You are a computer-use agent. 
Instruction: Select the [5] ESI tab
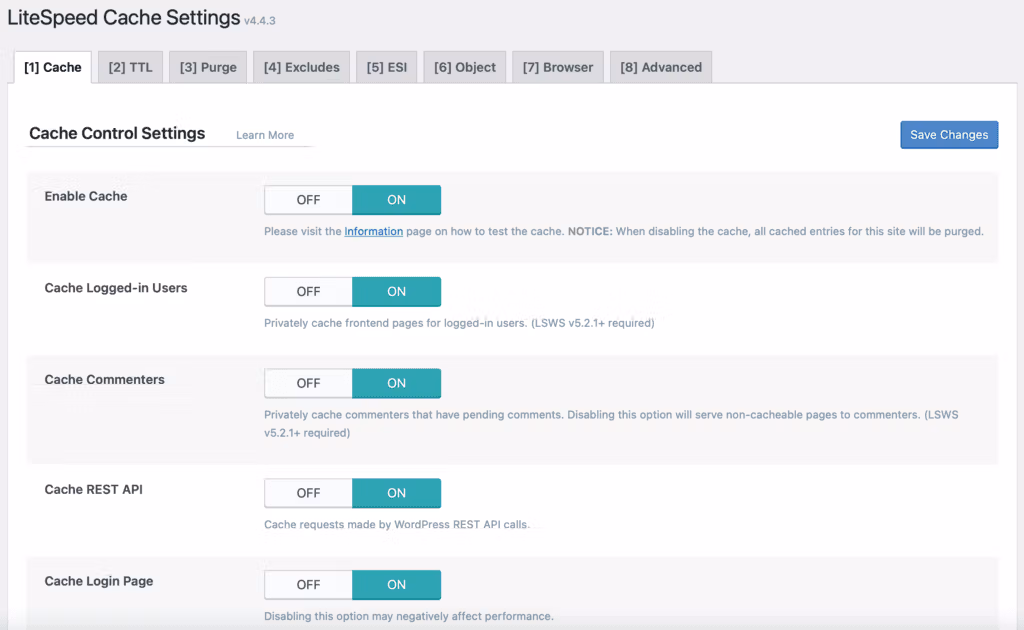click(387, 67)
